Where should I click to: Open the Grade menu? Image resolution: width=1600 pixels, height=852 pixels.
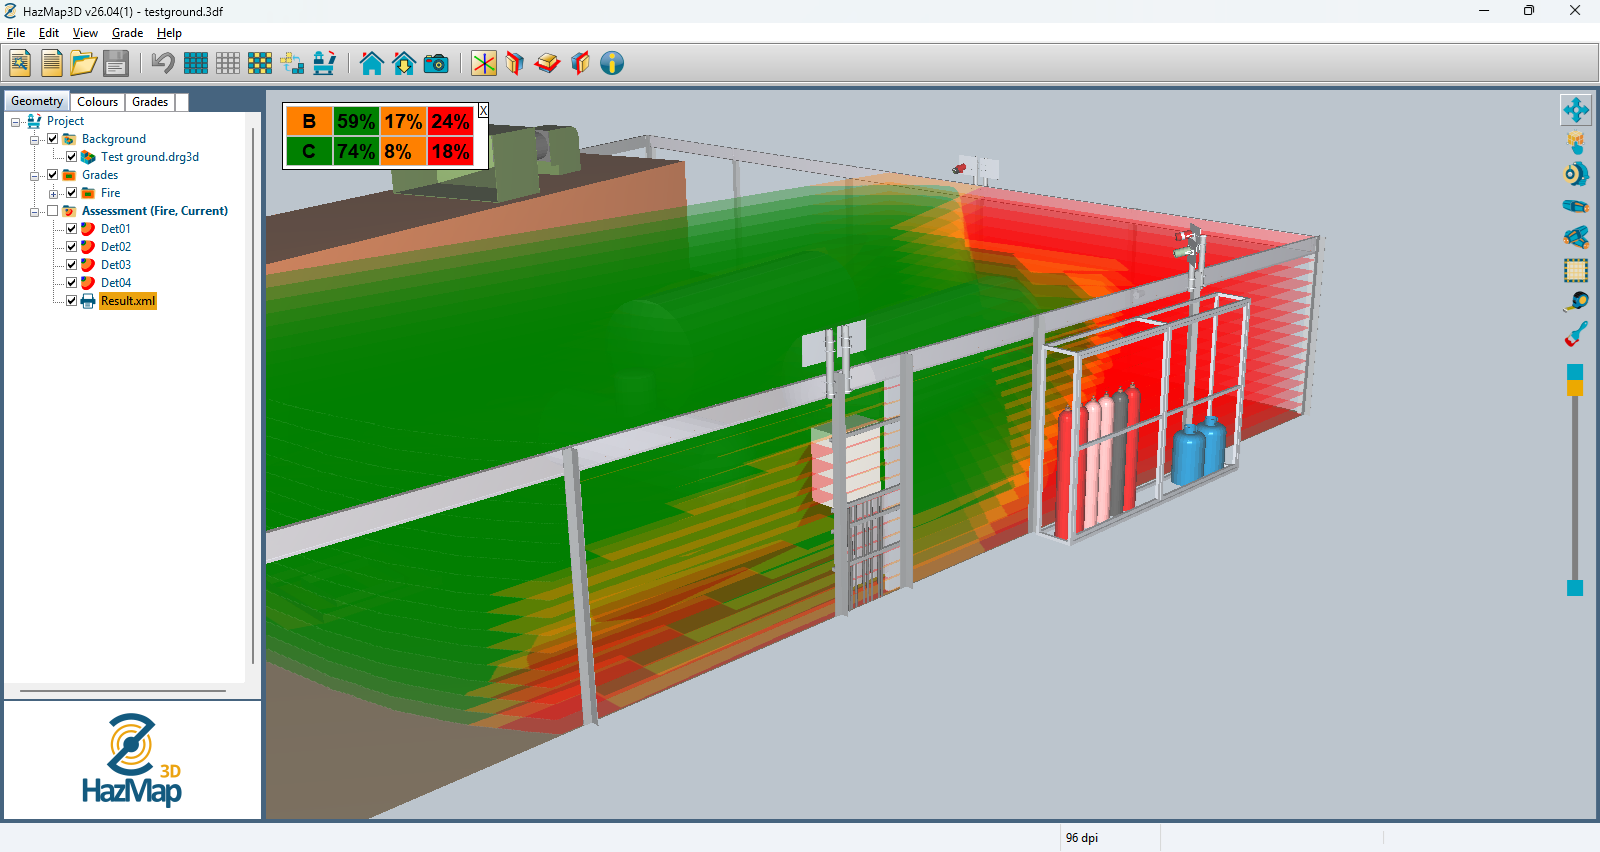(x=127, y=33)
